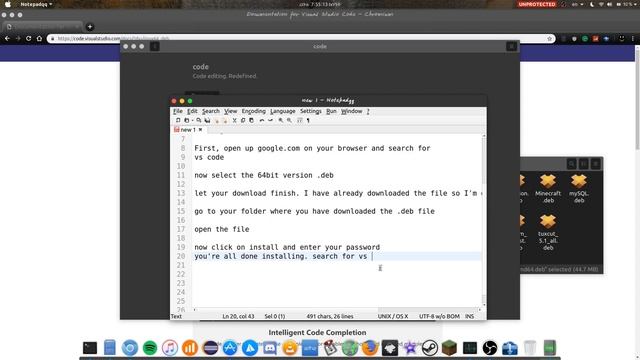Screen dimensions: 640x360
Task: Open the Language menu in Notepadqq
Action: (x=282, y=111)
